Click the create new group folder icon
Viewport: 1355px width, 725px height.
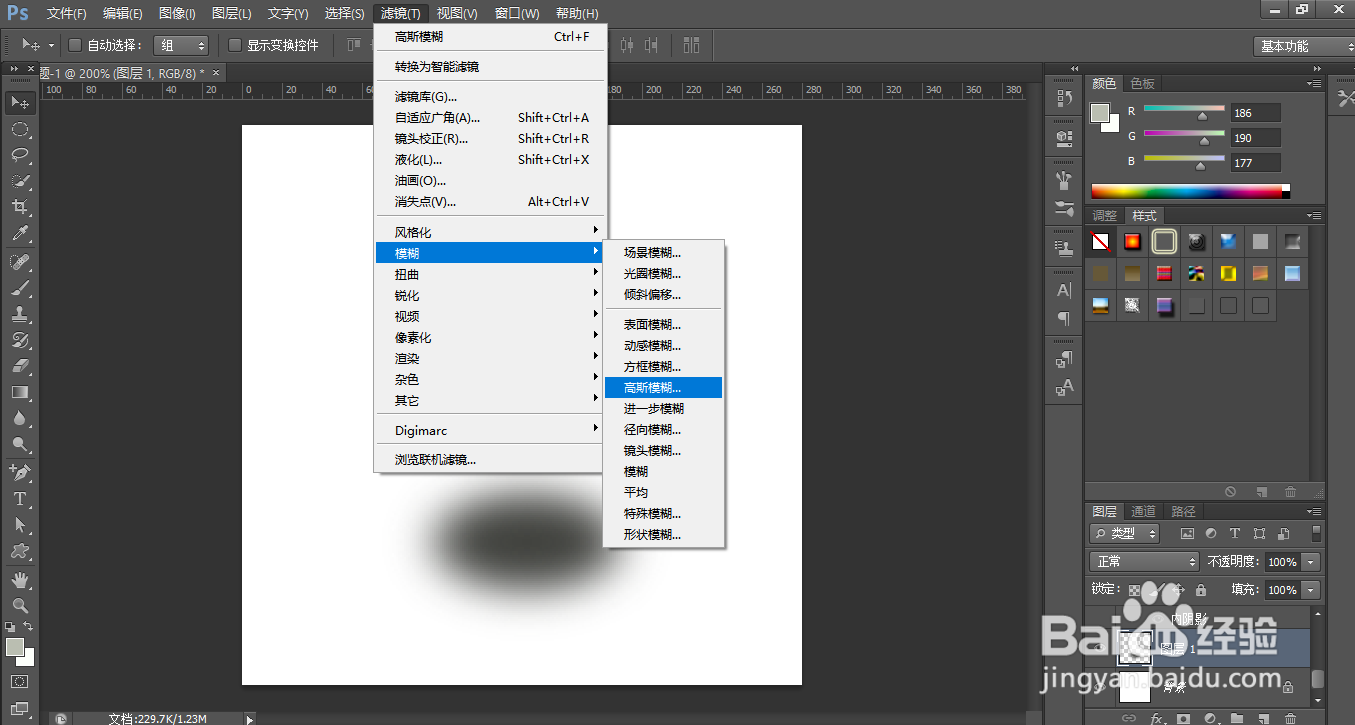coord(1237,718)
